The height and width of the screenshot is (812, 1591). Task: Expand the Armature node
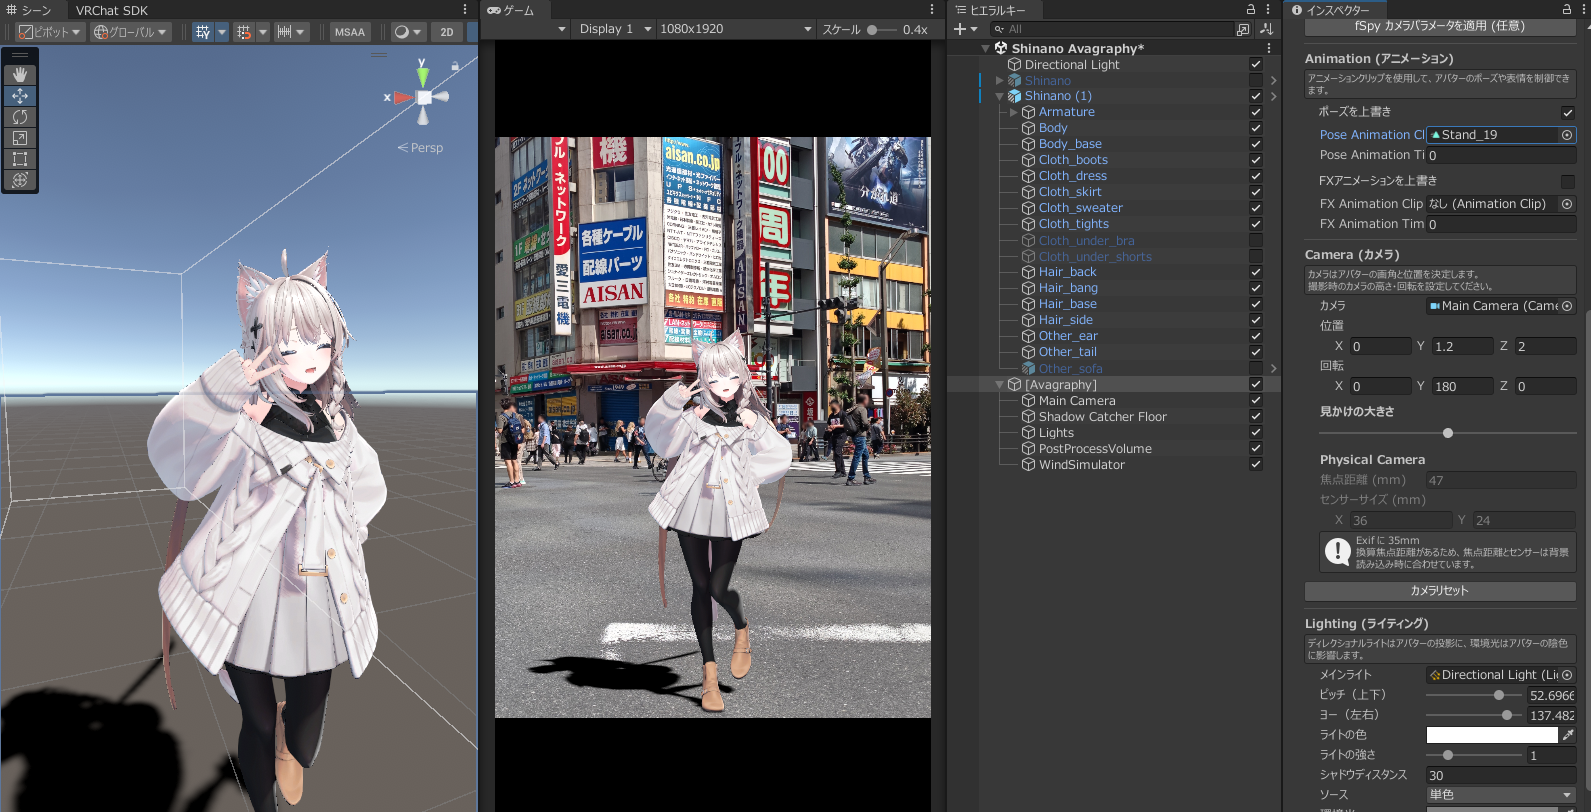point(1013,112)
